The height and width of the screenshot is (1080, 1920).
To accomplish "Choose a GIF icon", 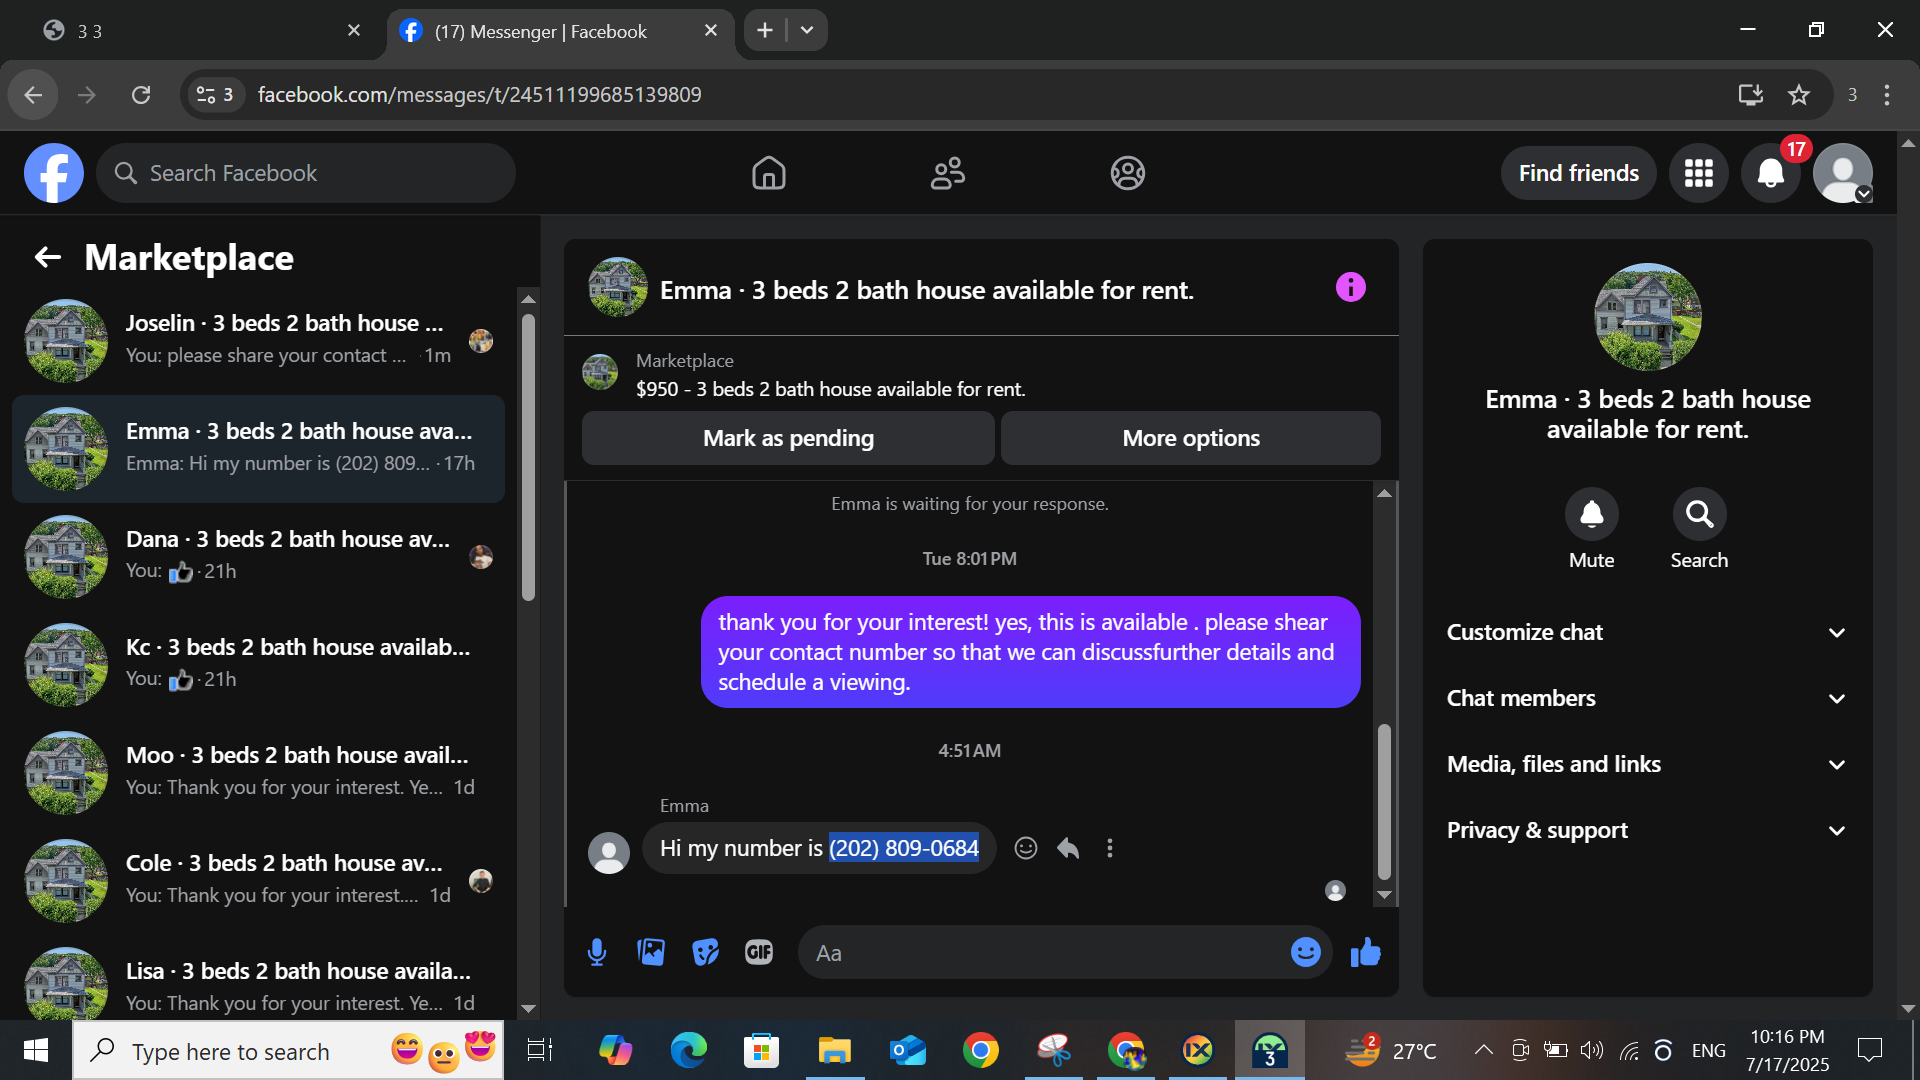I will pos(759,952).
